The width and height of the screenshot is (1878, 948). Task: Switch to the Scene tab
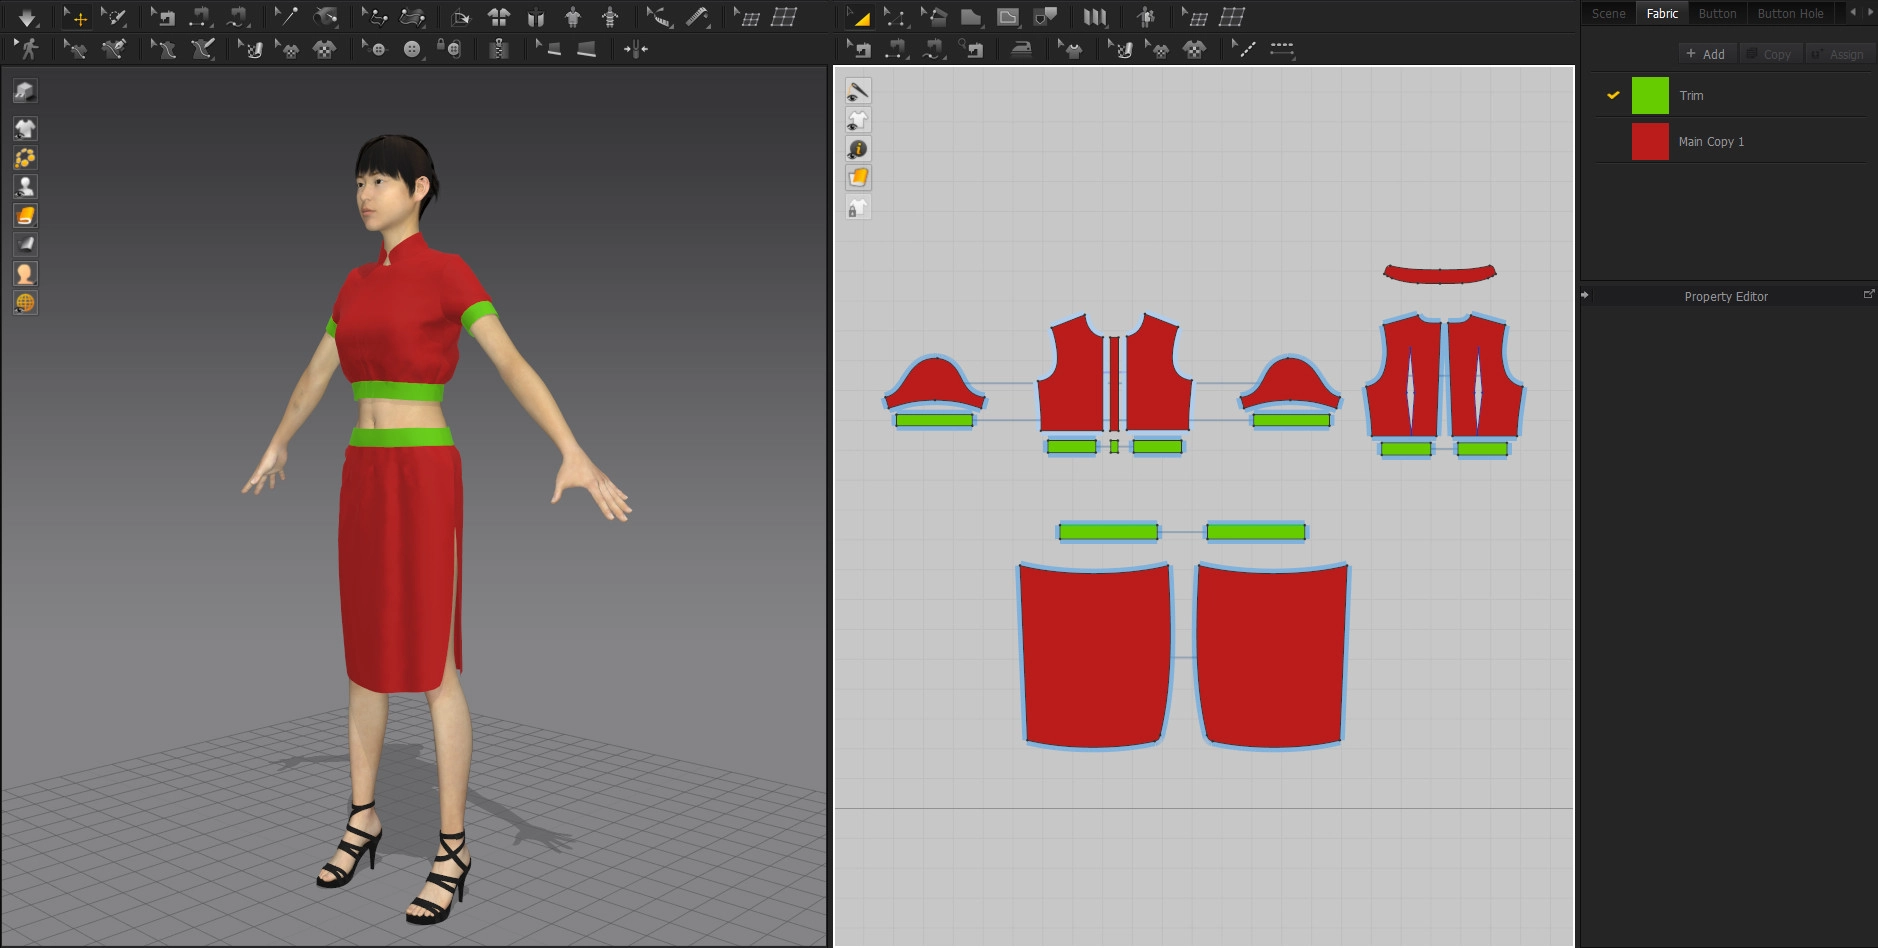(x=1608, y=14)
